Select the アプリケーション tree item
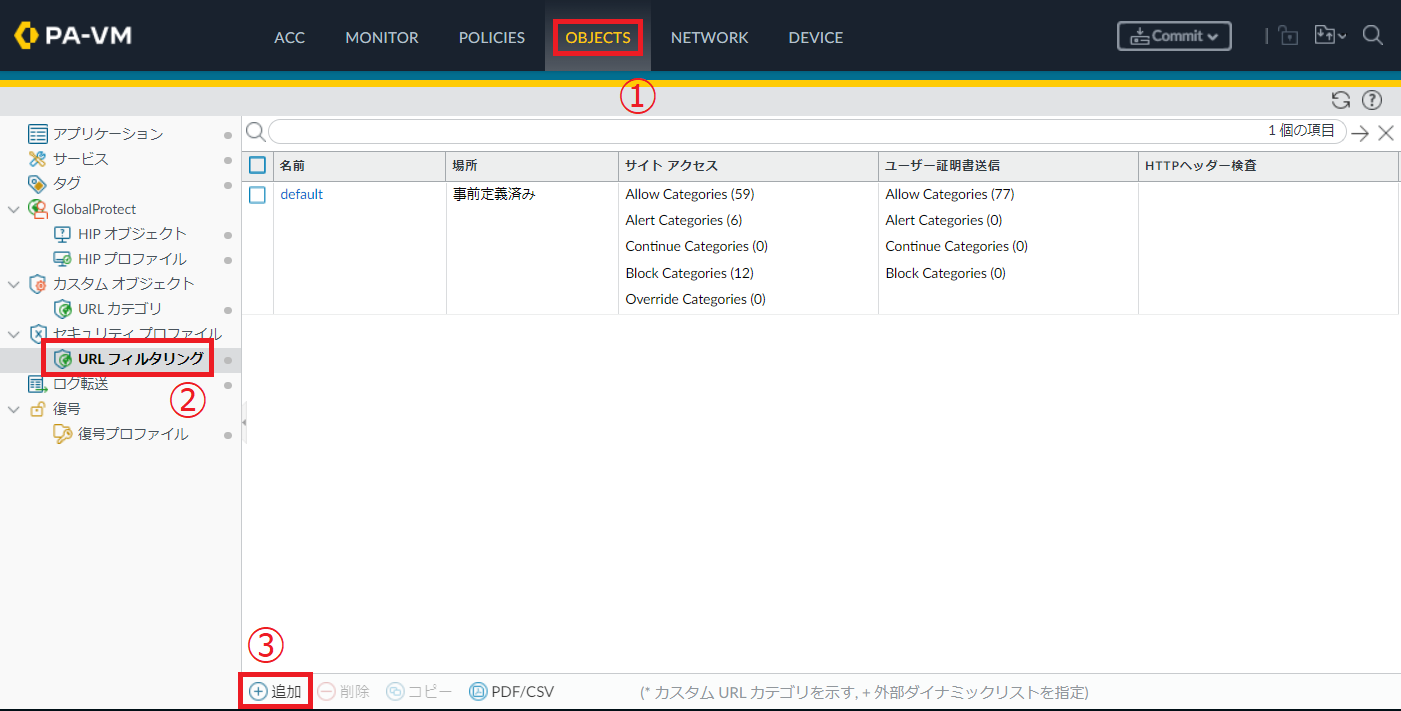The width and height of the screenshot is (1401, 711). (x=108, y=134)
